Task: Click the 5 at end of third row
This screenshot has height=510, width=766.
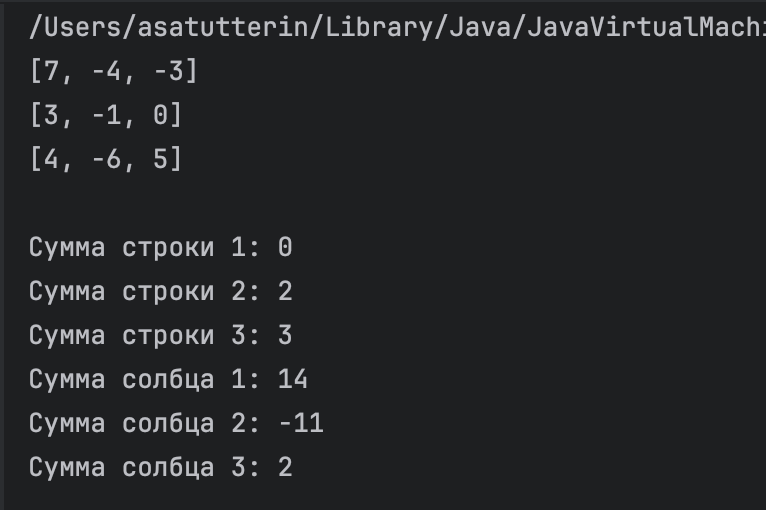Action: click(x=160, y=159)
